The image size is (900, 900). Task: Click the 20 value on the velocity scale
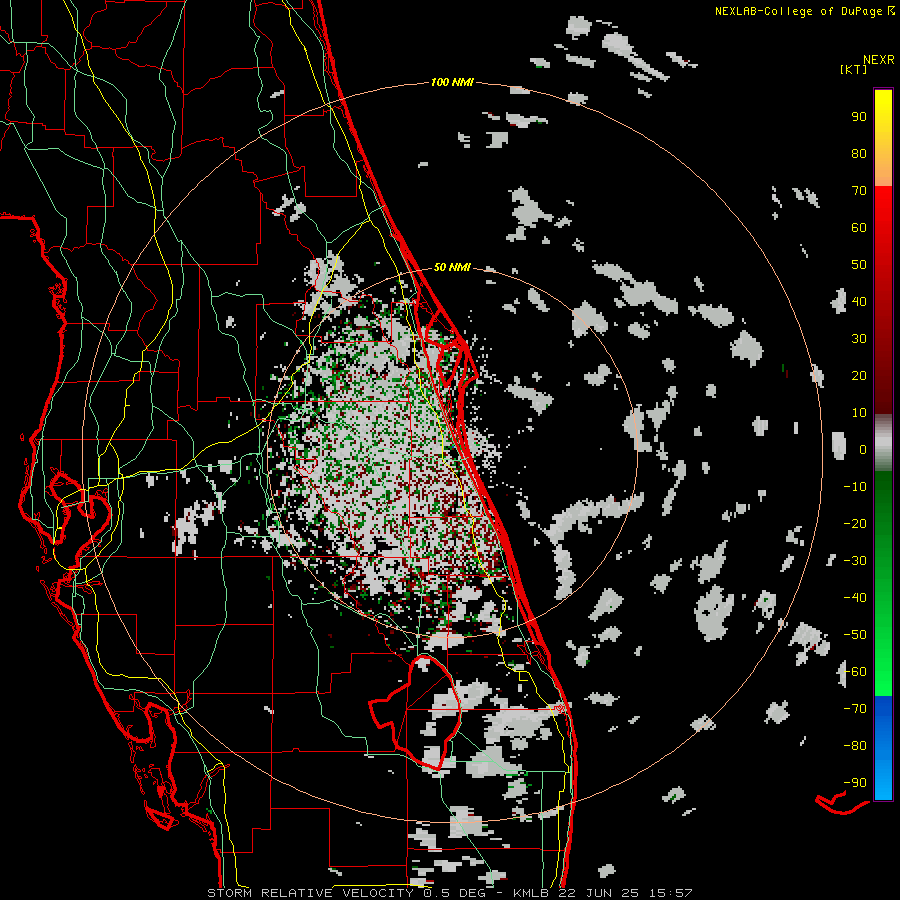(859, 375)
